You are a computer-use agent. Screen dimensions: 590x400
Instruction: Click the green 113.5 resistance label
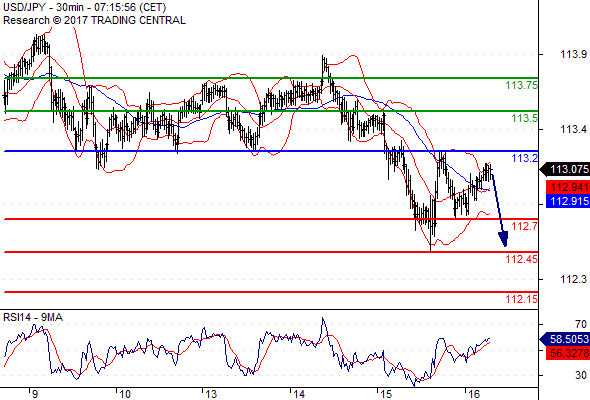[524, 118]
